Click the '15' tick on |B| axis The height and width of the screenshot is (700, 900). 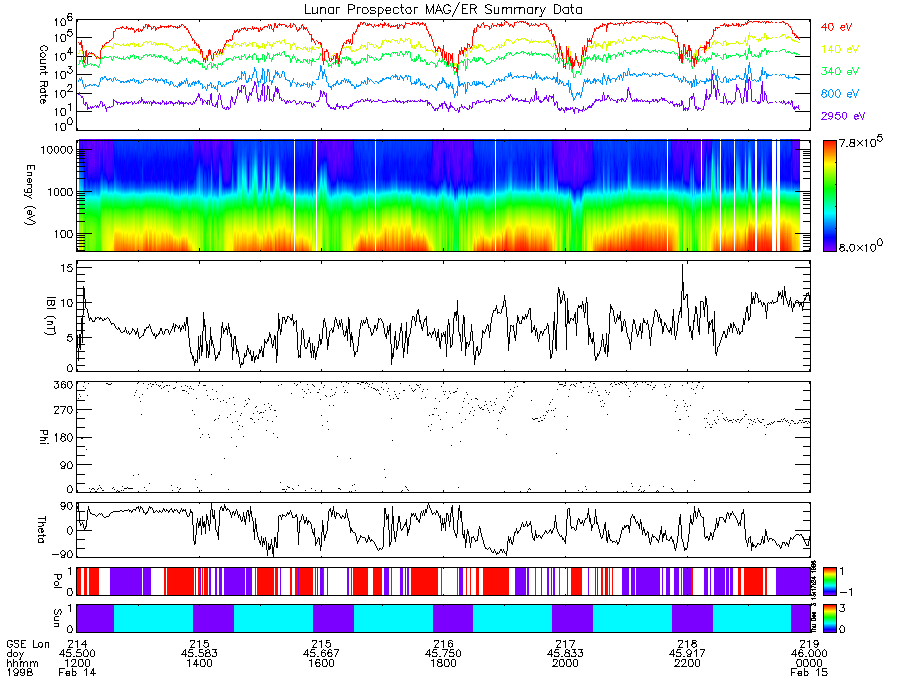pyautogui.click(x=67, y=268)
